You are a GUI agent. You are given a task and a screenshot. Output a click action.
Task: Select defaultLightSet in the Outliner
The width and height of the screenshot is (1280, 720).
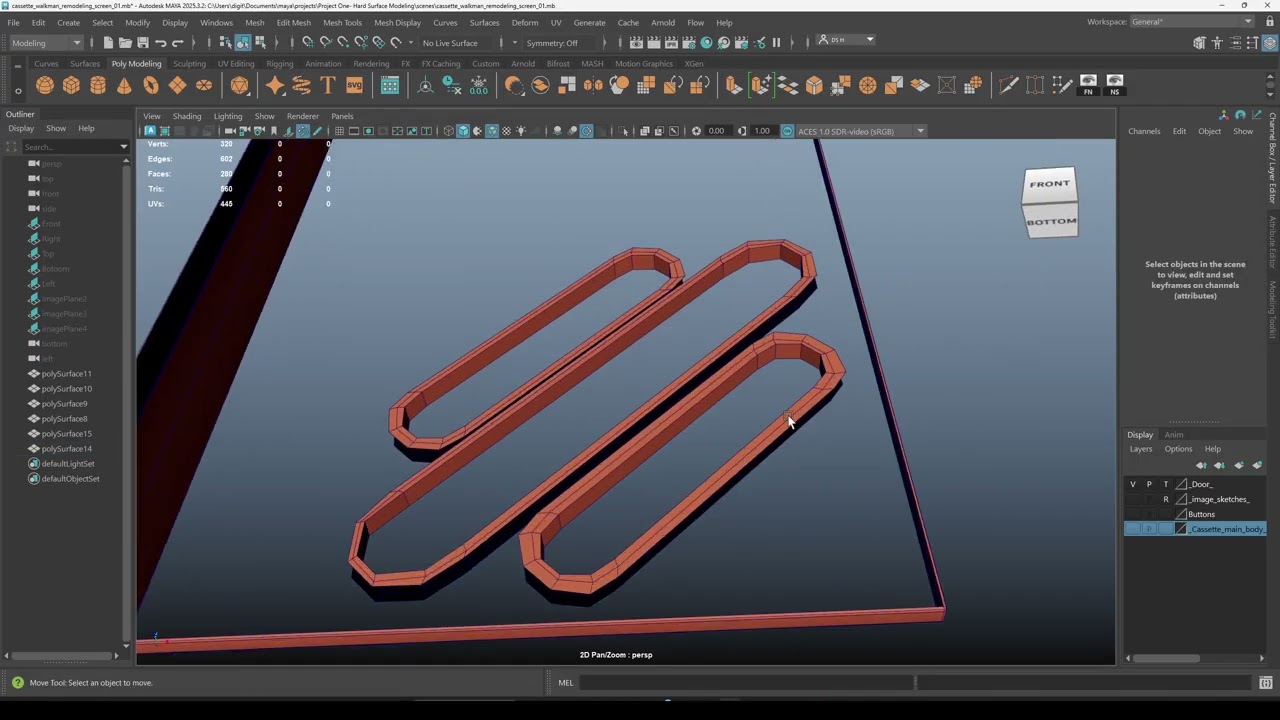pos(68,464)
